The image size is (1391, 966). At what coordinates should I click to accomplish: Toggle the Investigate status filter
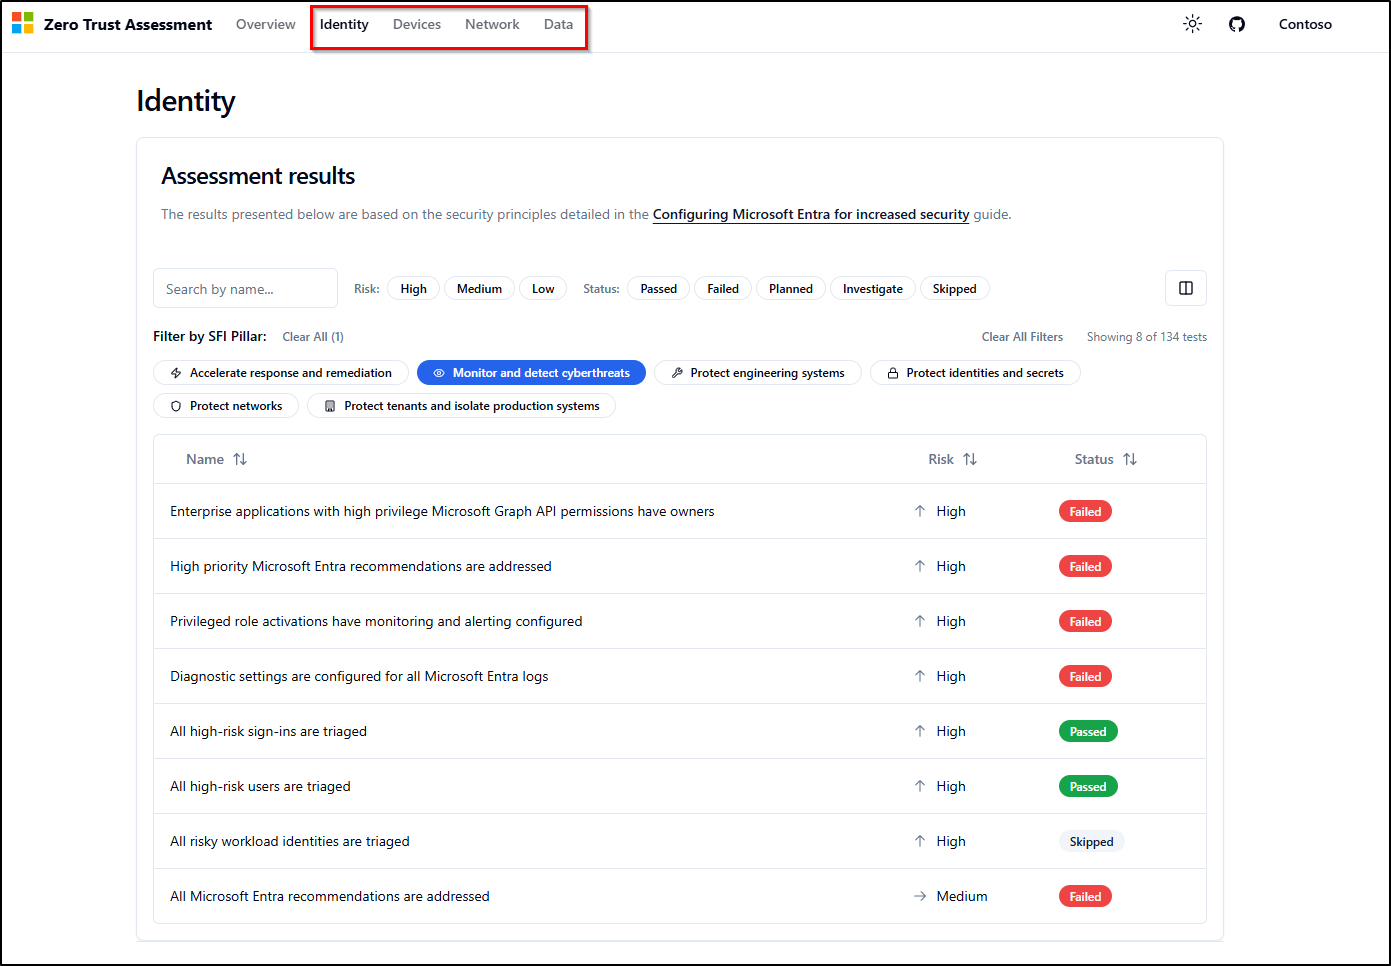[x=873, y=289]
